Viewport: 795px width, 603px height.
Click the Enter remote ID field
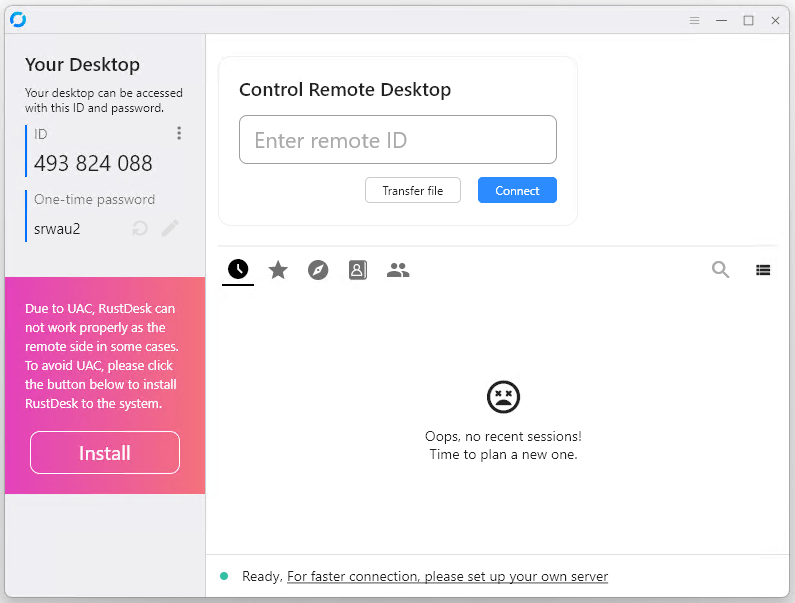398,139
